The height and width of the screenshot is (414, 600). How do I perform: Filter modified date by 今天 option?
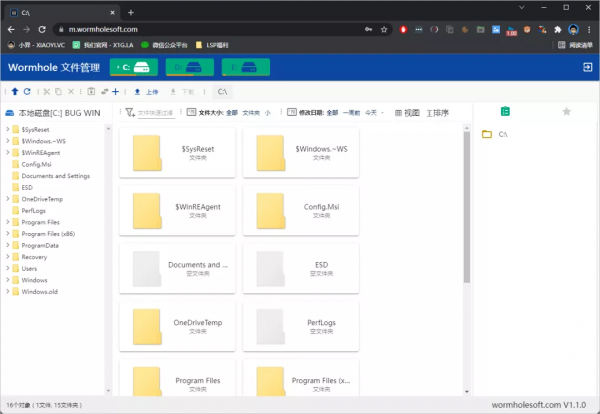click(373, 113)
